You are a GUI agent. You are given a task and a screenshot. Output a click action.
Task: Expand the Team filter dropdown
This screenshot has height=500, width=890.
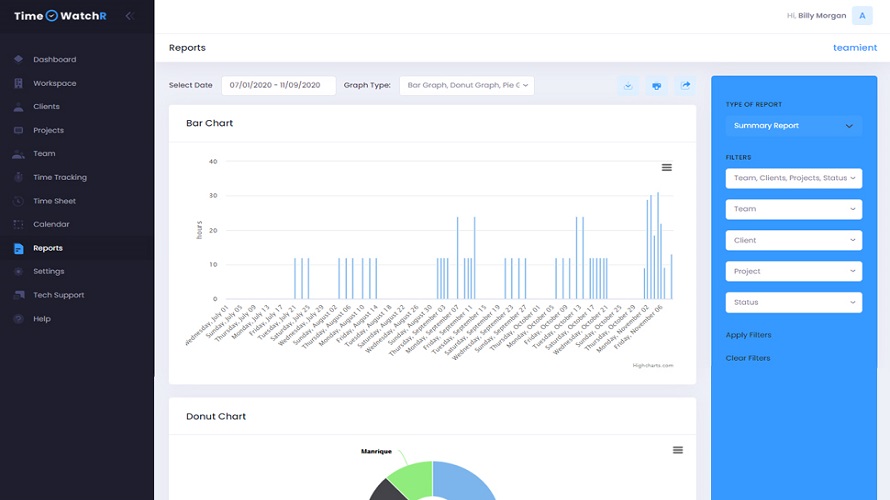click(x=793, y=209)
